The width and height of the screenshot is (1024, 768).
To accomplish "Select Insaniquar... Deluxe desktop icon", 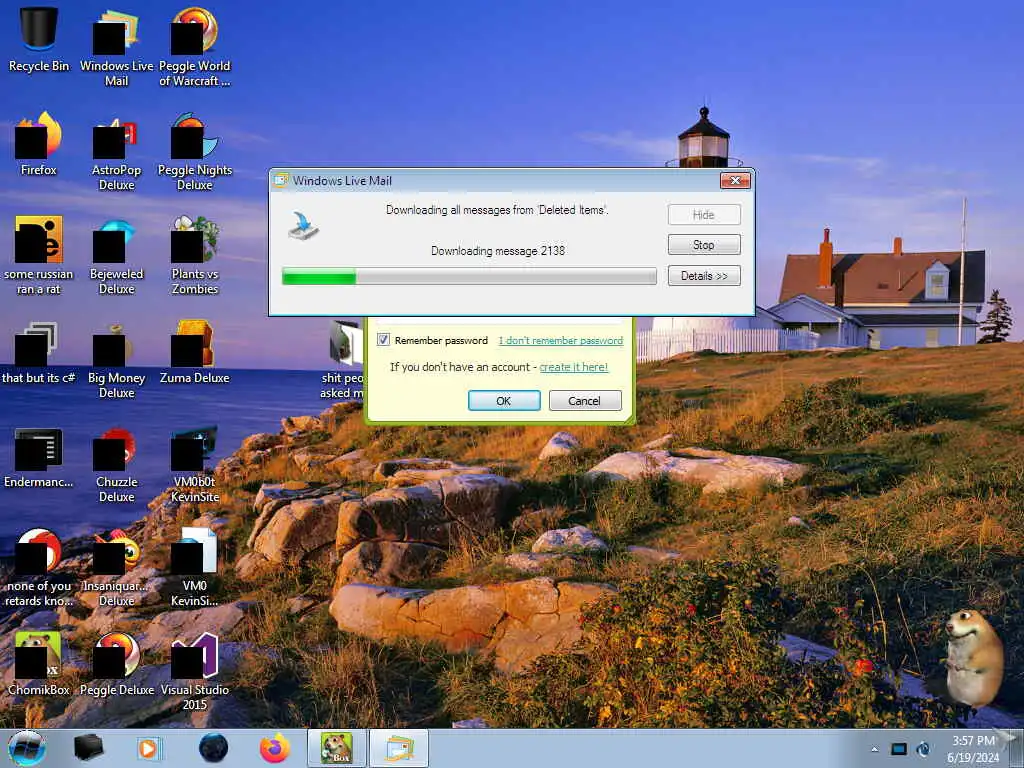I will (x=116, y=567).
